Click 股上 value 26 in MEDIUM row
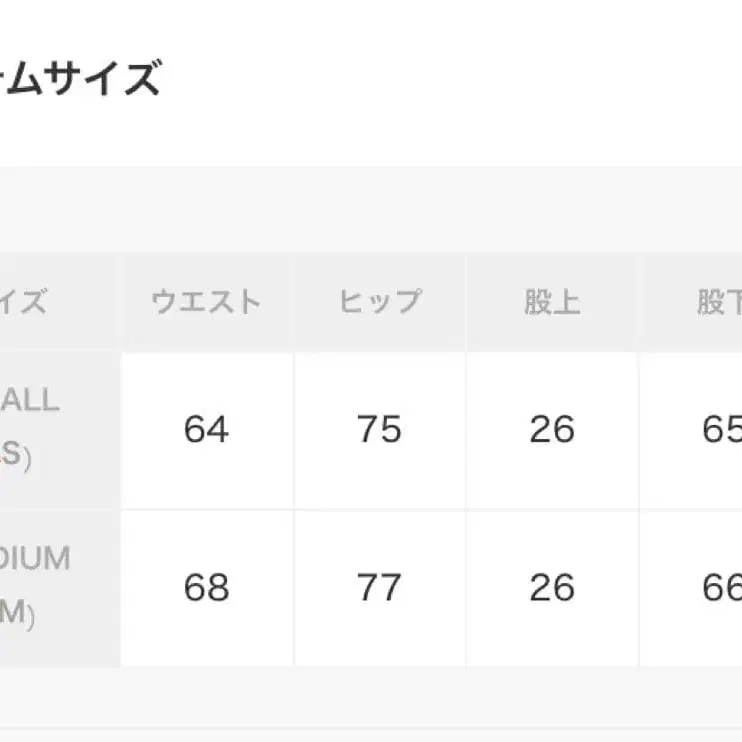The image size is (742, 742). tap(552, 588)
